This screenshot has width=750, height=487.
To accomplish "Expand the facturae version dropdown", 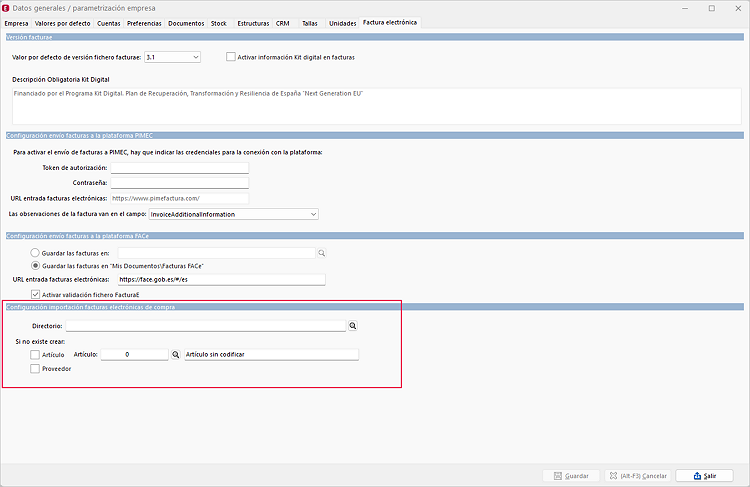I will pyautogui.click(x=172, y=57).
